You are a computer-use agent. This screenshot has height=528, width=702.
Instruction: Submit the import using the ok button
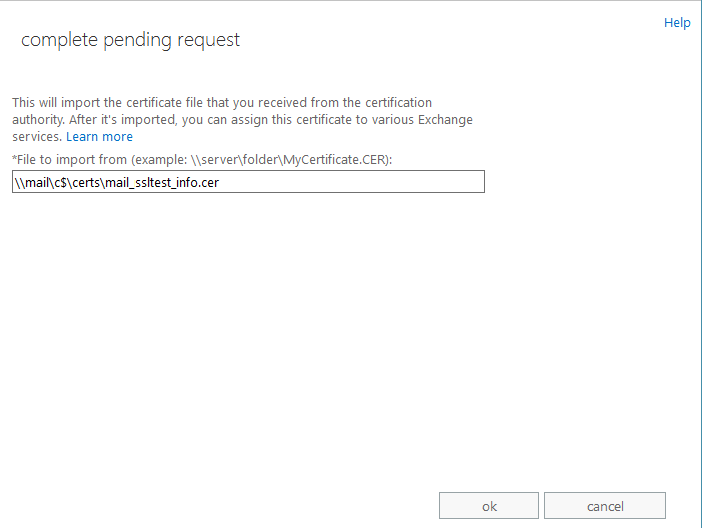[489, 506]
